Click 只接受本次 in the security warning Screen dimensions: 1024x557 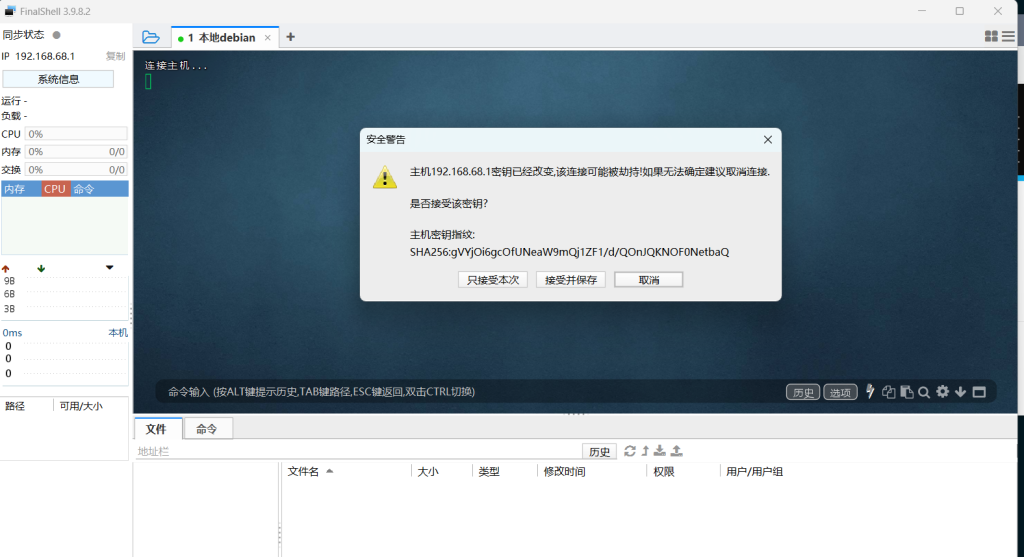click(493, 280)
